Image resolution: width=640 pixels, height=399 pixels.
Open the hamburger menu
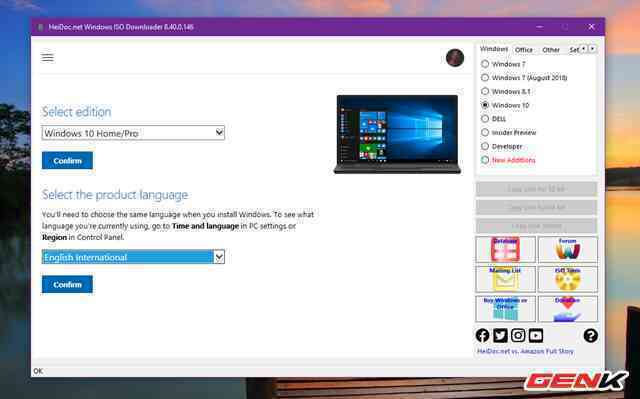(x=47, y=58)
